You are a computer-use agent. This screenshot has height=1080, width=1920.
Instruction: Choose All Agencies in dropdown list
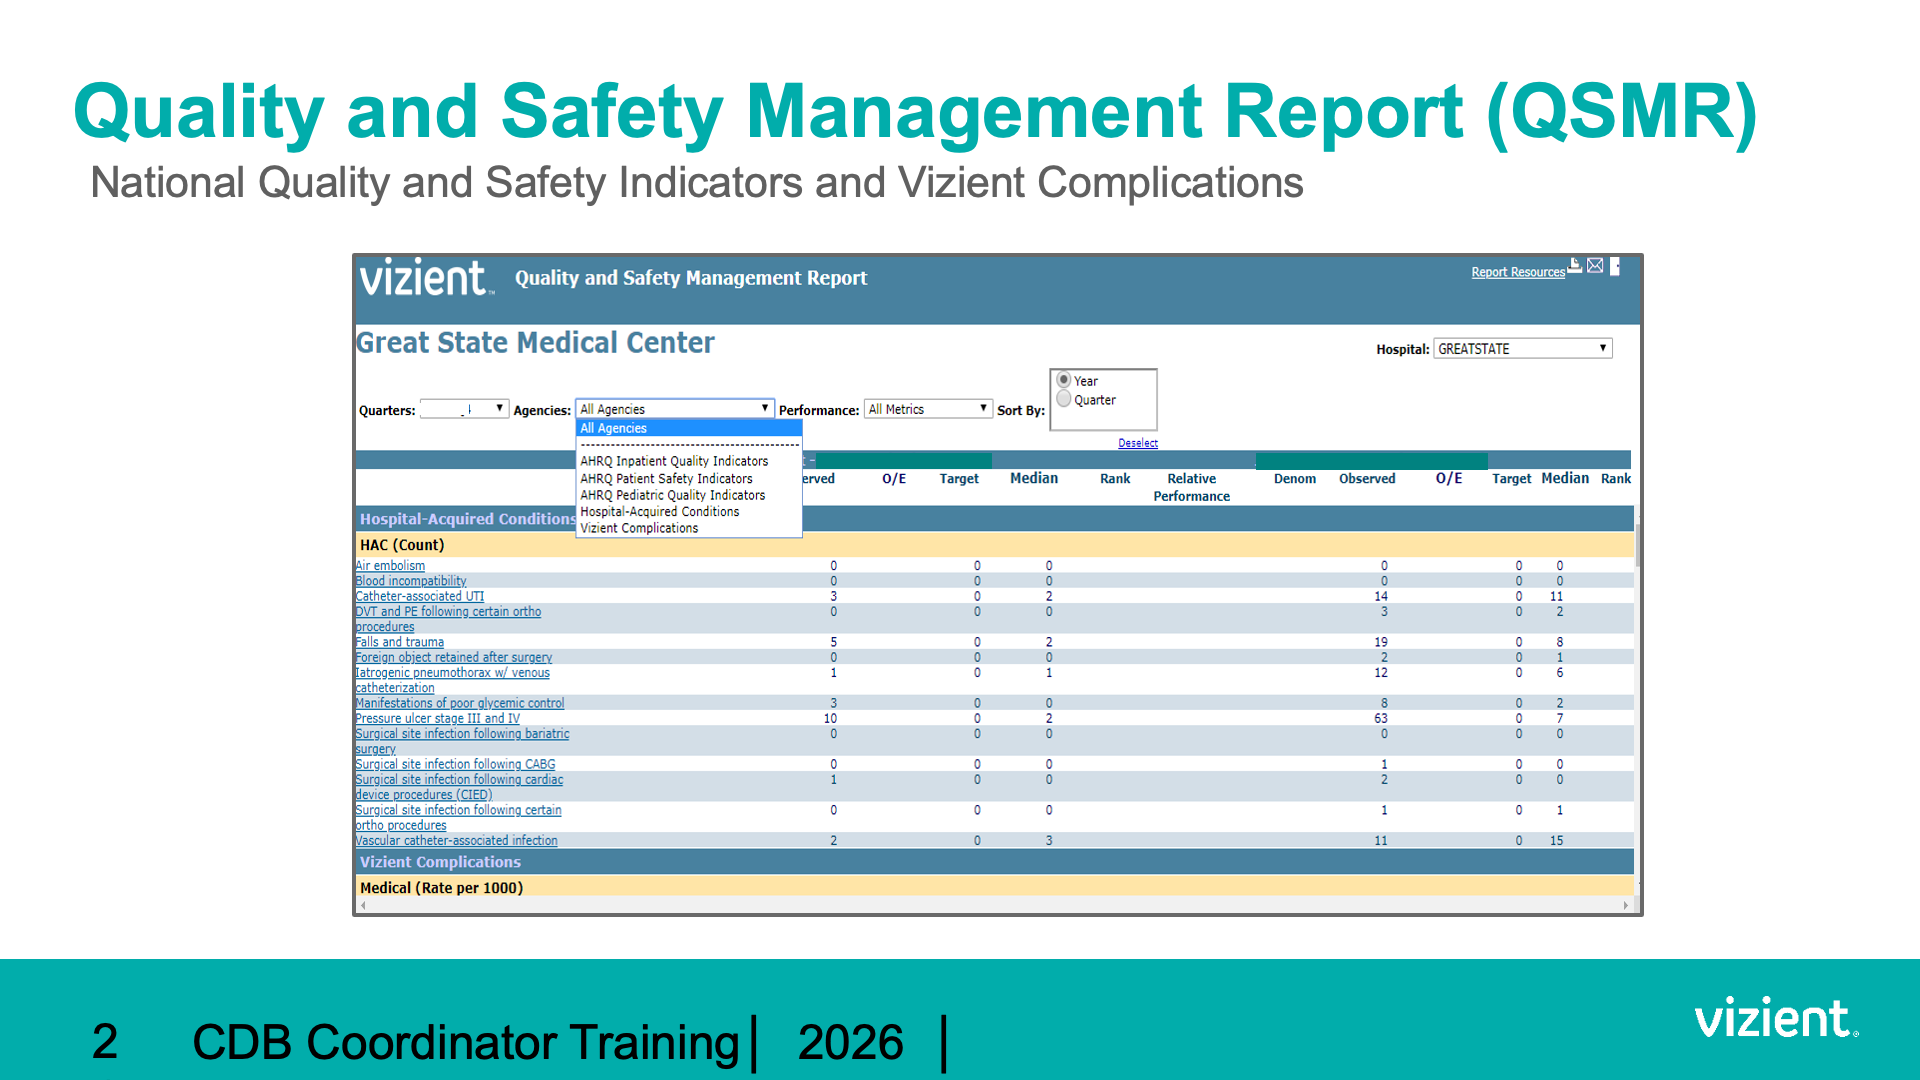(689, 428)
